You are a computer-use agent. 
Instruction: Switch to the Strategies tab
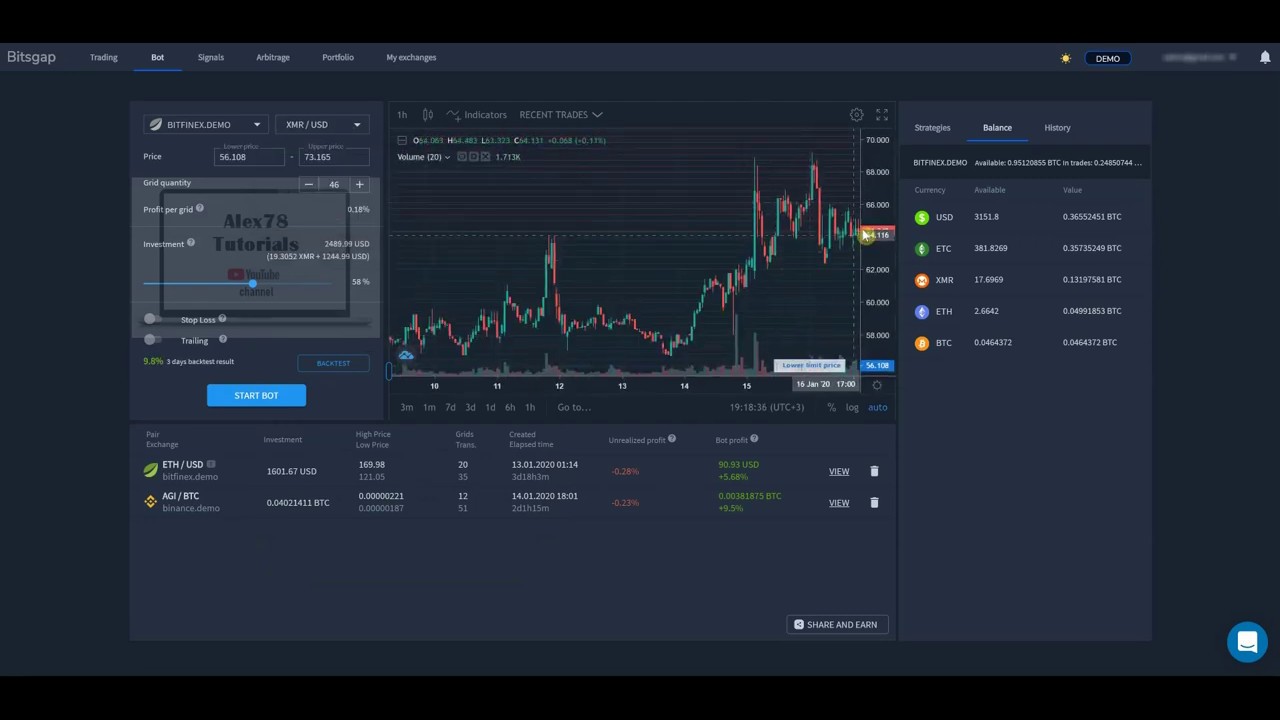[x=932, y=128]
